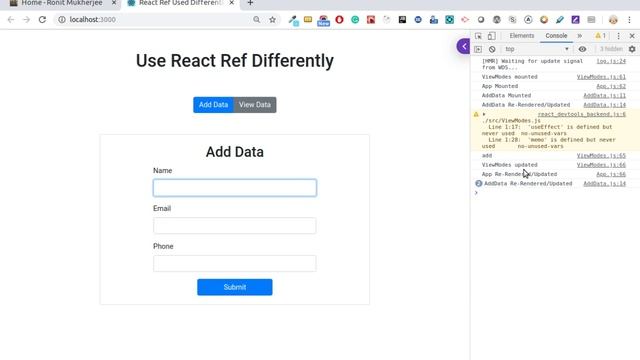
Task: Open DevTools customize three-dot menu
Action: click(x=618, y=36)
